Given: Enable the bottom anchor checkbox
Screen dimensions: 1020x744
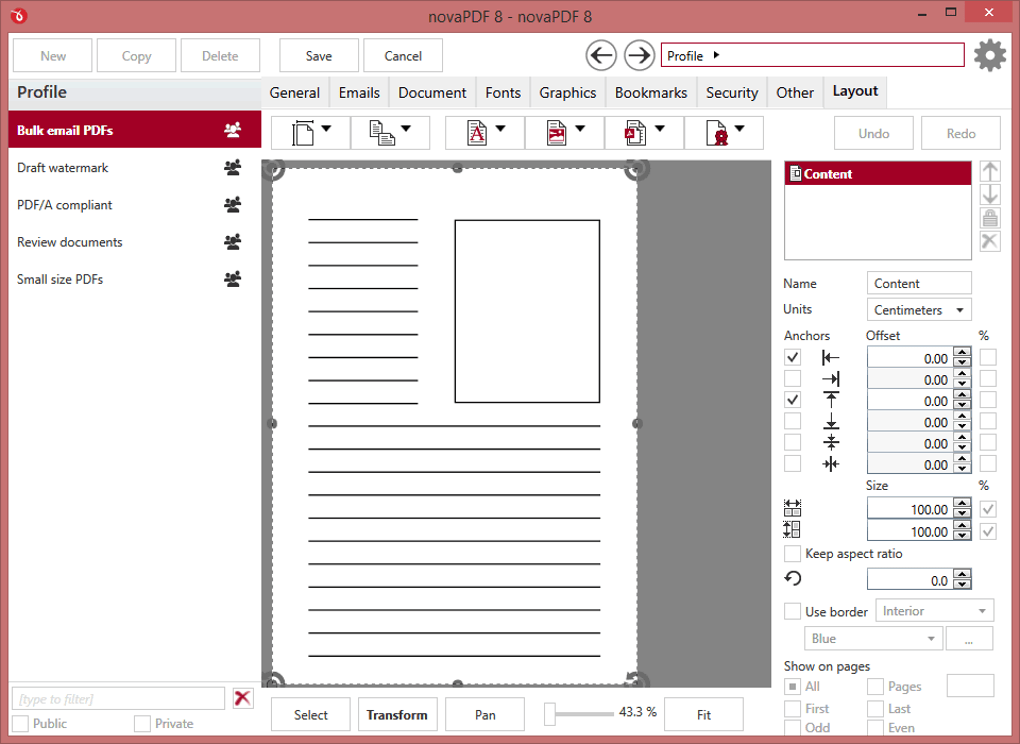Looking at the screenshot, I should click(792, 421).
